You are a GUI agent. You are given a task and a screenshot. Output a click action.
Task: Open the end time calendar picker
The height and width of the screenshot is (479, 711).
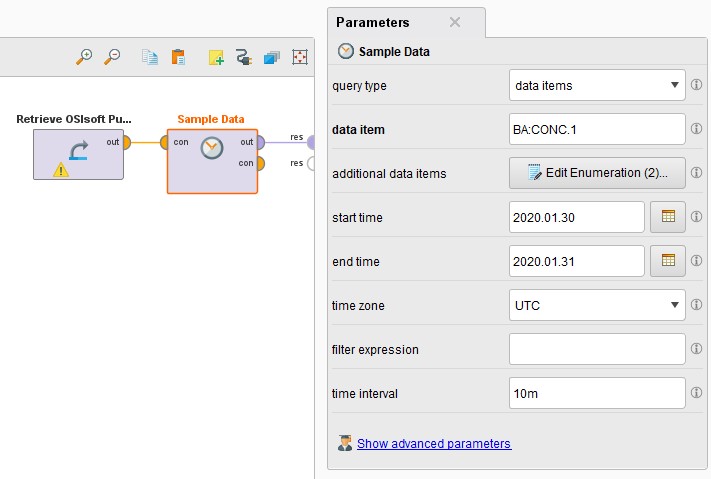[668, 261]
